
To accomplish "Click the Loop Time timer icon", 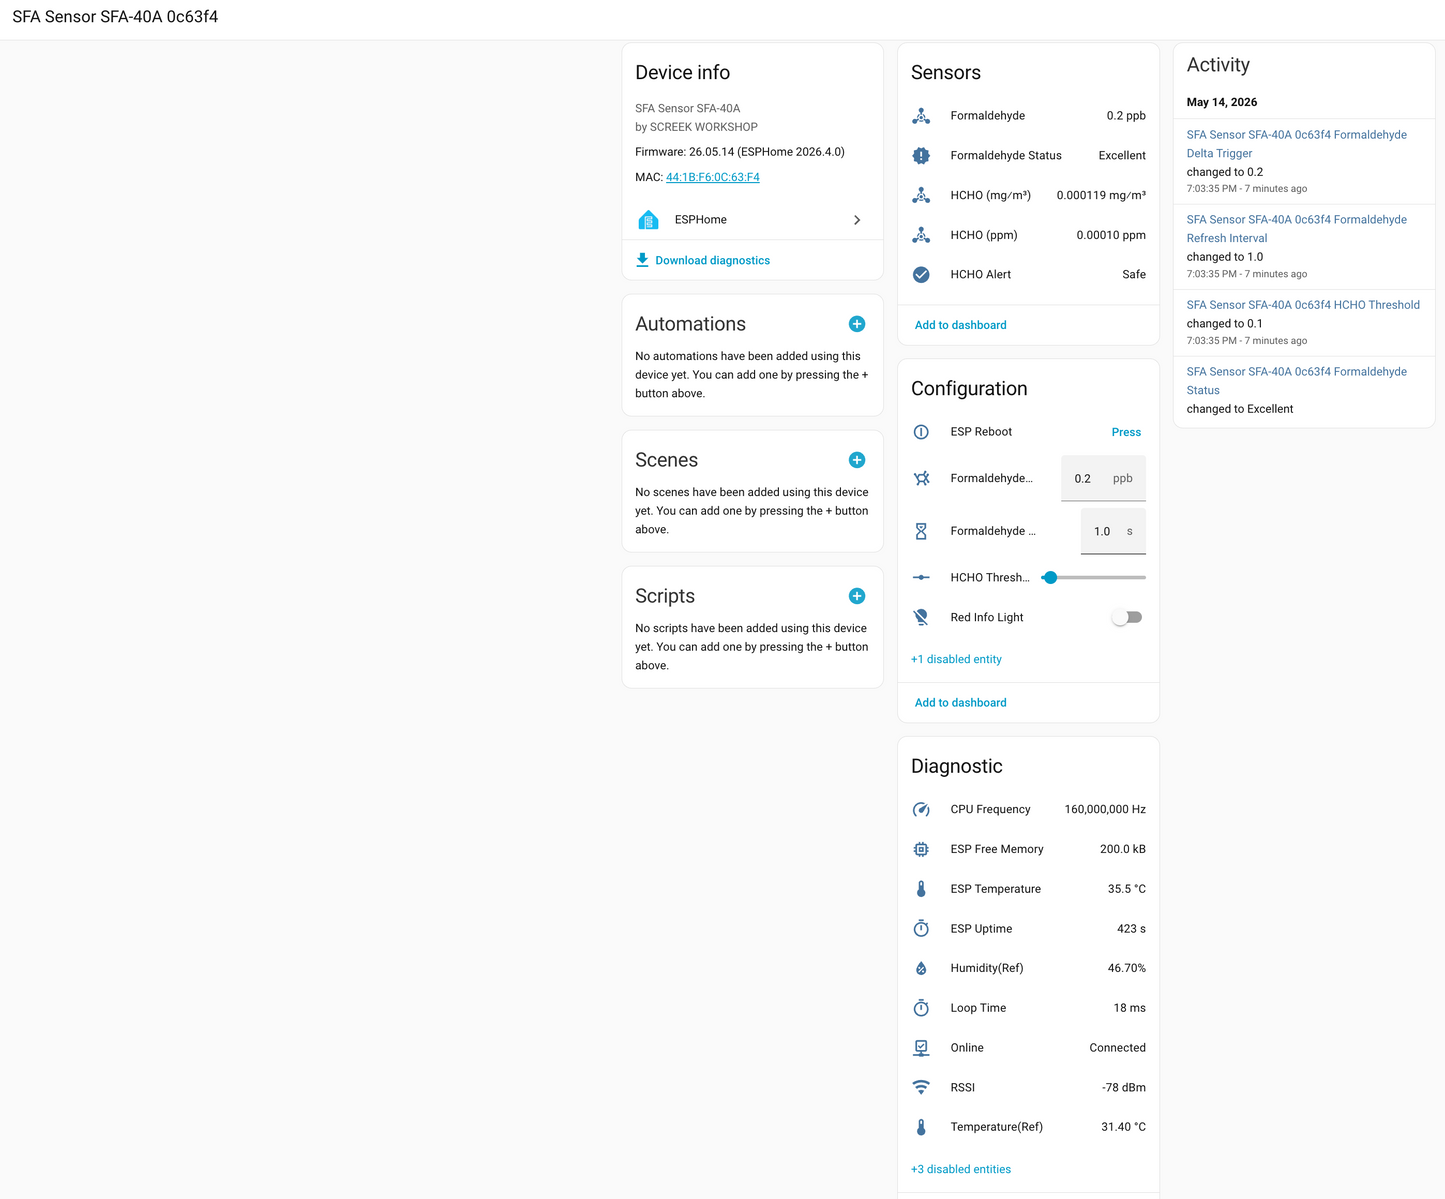I will (921, 1008).
